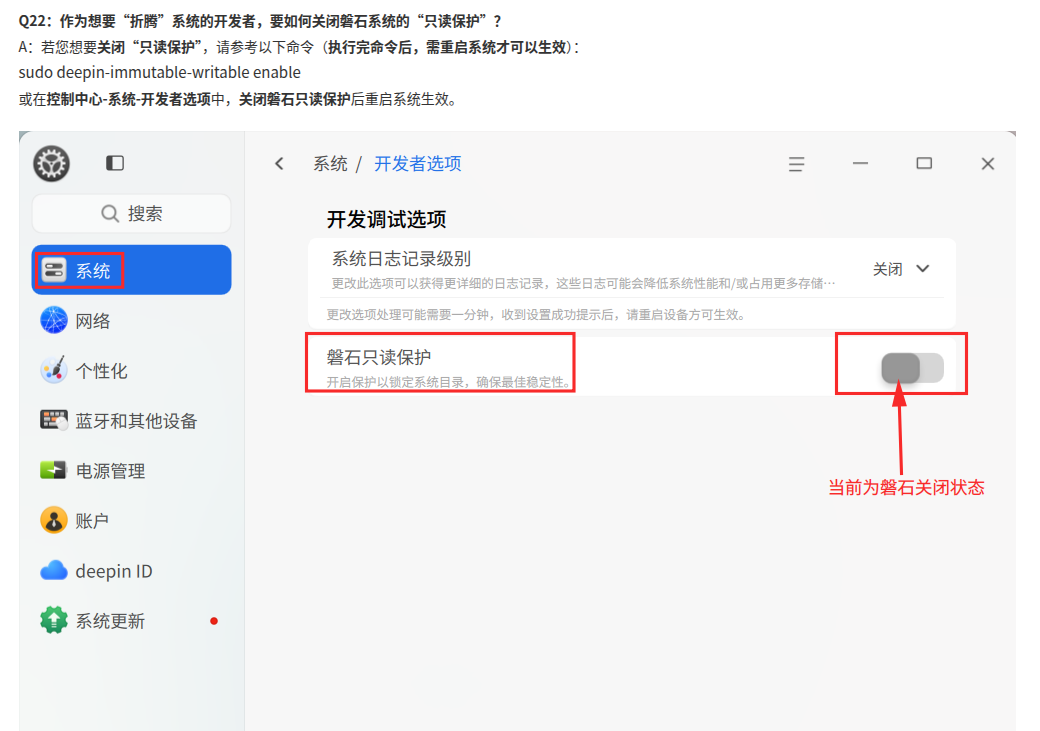Screen dimensions: 1040x731
Task: Click the sudo deepin-immutable-writable enable command text
Action: click(x=160, y=72)
